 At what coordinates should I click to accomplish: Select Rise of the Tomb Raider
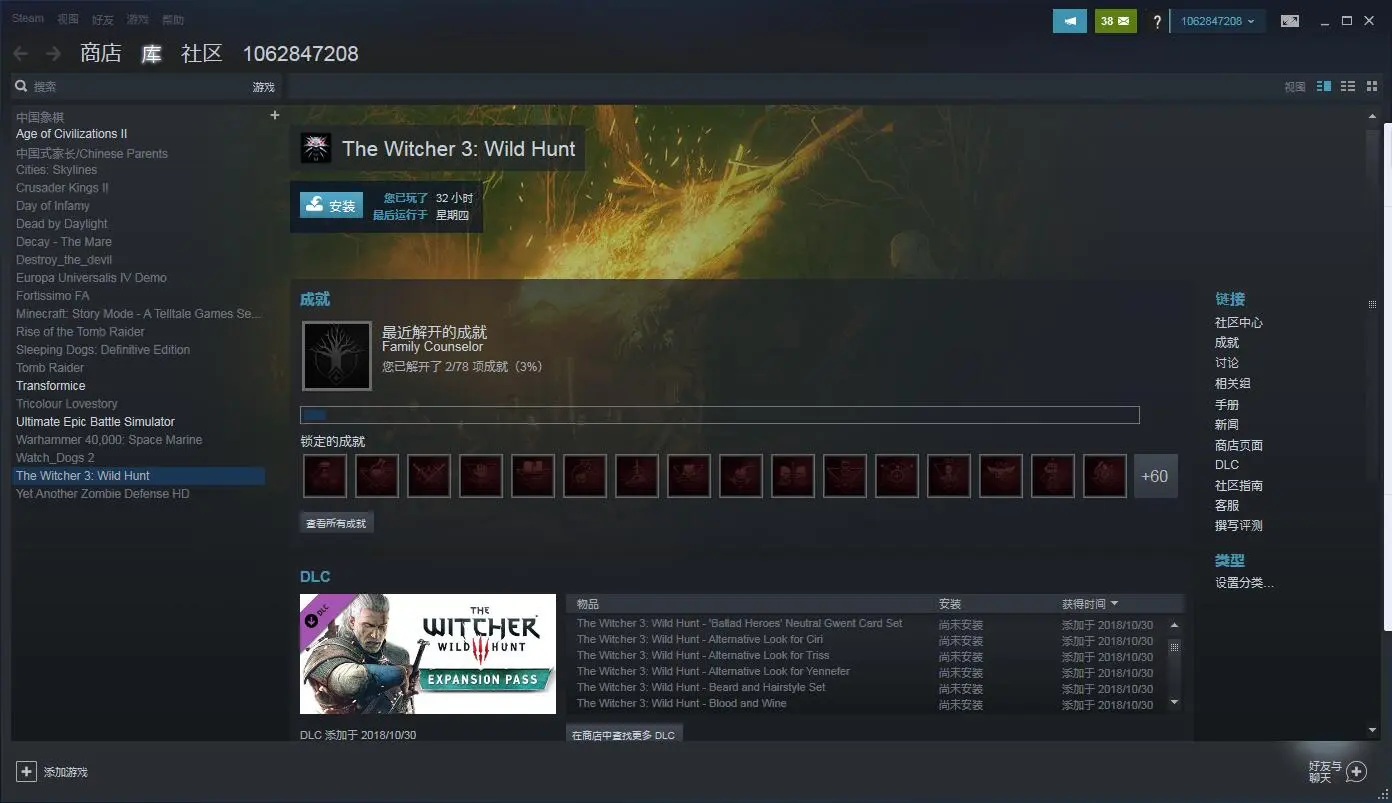pyautogui.click(x=80, y=332)
